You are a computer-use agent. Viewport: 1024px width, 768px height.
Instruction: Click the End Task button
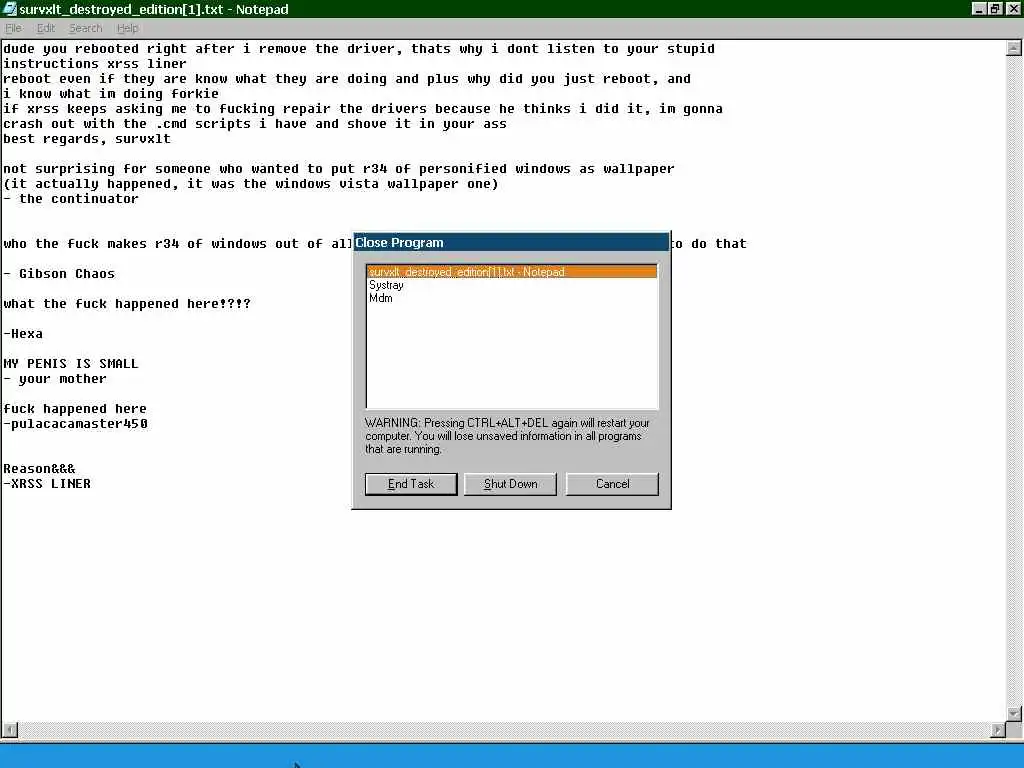point(411,484)
